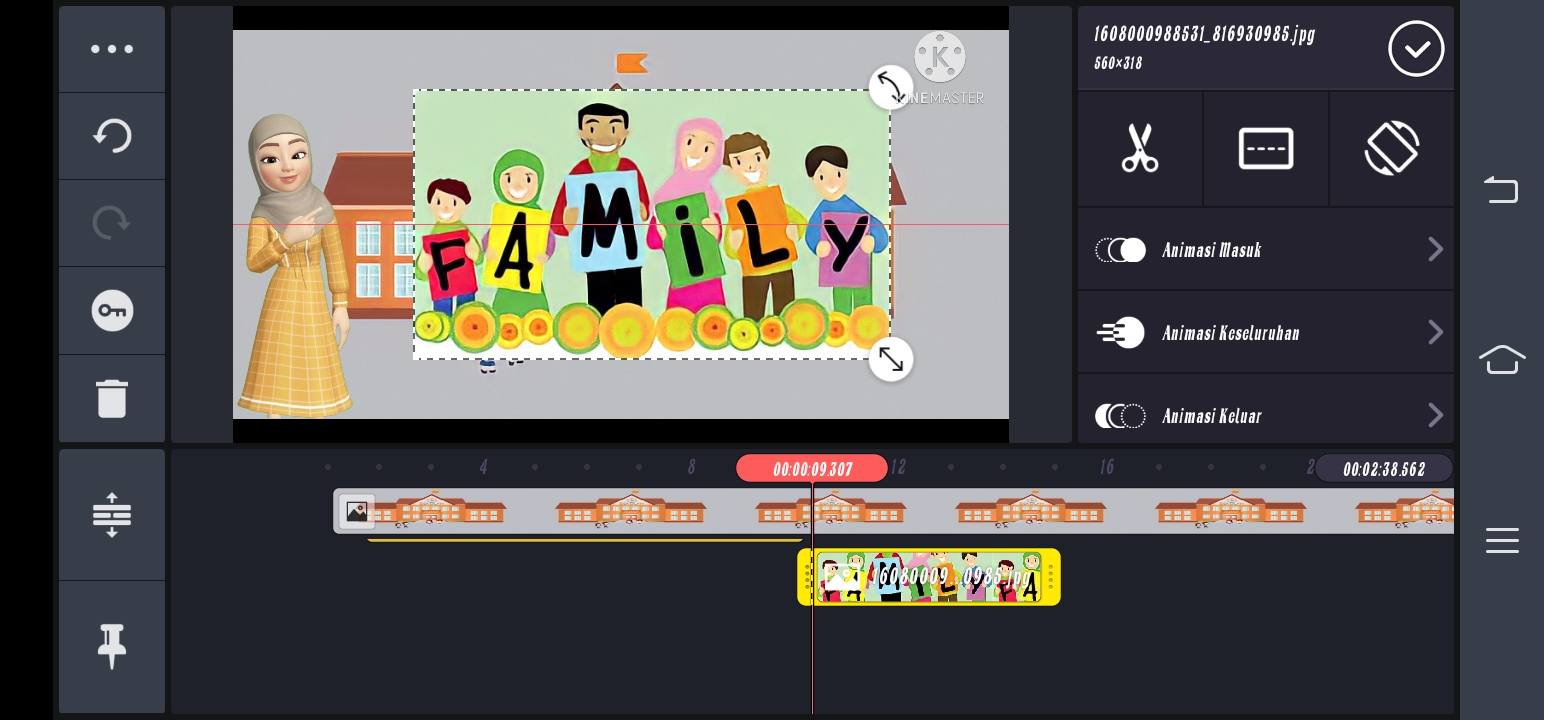Viewport: 1544px width, 720px height.
Task: Click the red playhead time marker 00:00:09.307
Action: [x=811, y=469]
